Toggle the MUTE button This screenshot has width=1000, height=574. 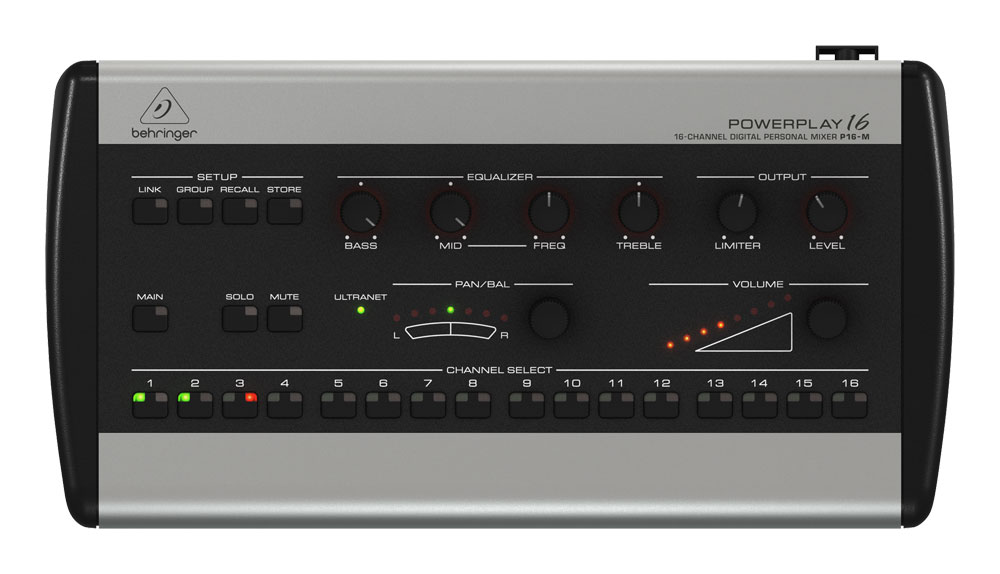click(284, 318)
